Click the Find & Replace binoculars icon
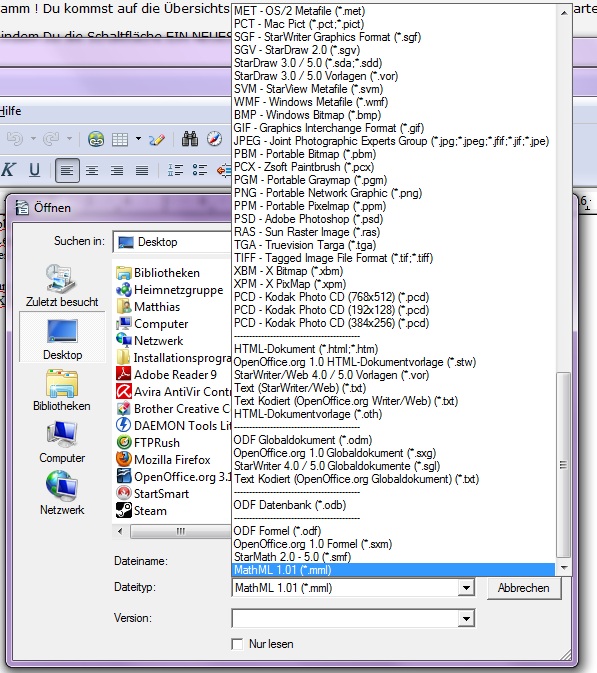Viewport: 597px width, 673px height. point(190,139)
